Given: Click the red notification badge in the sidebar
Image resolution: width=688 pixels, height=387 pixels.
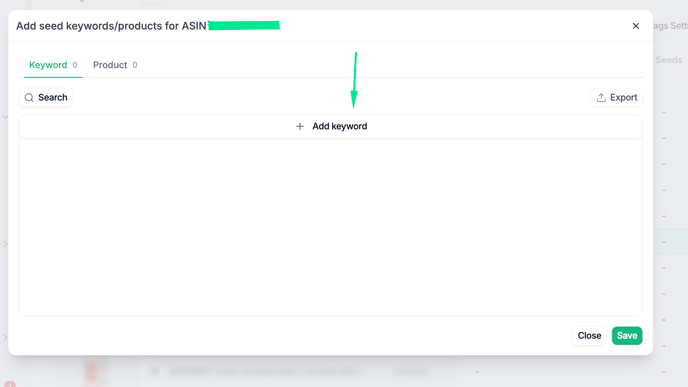Looking at the screenshot, I should click(x=10, y=384).
